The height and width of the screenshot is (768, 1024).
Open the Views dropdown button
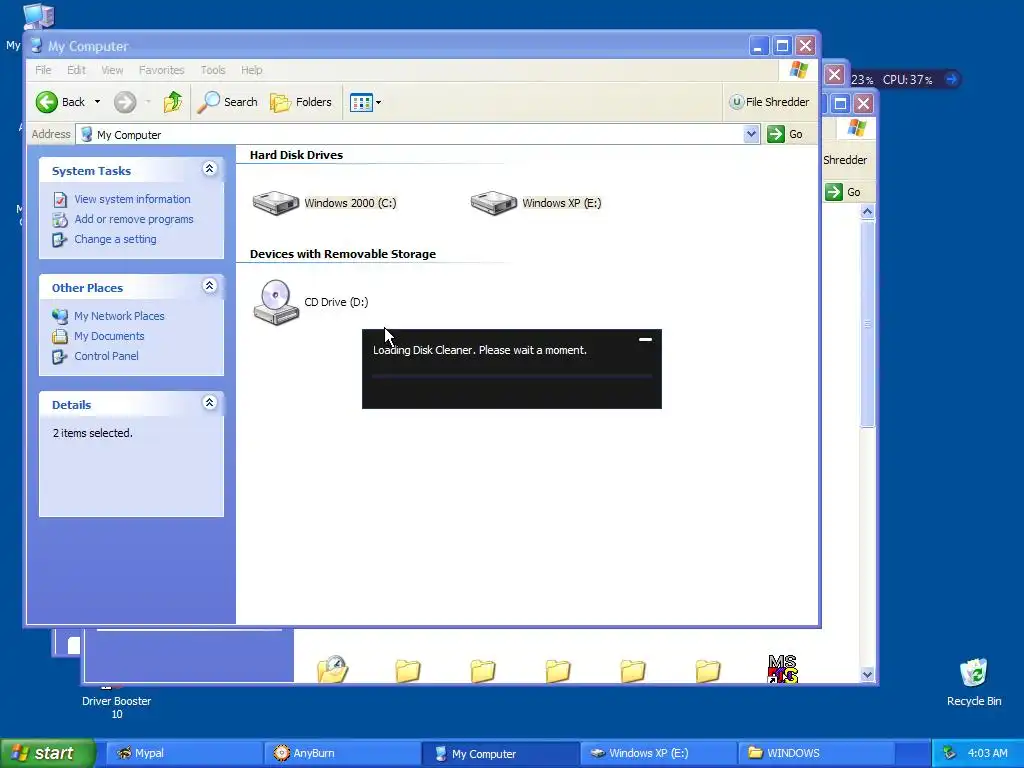(x=365, y=102)
